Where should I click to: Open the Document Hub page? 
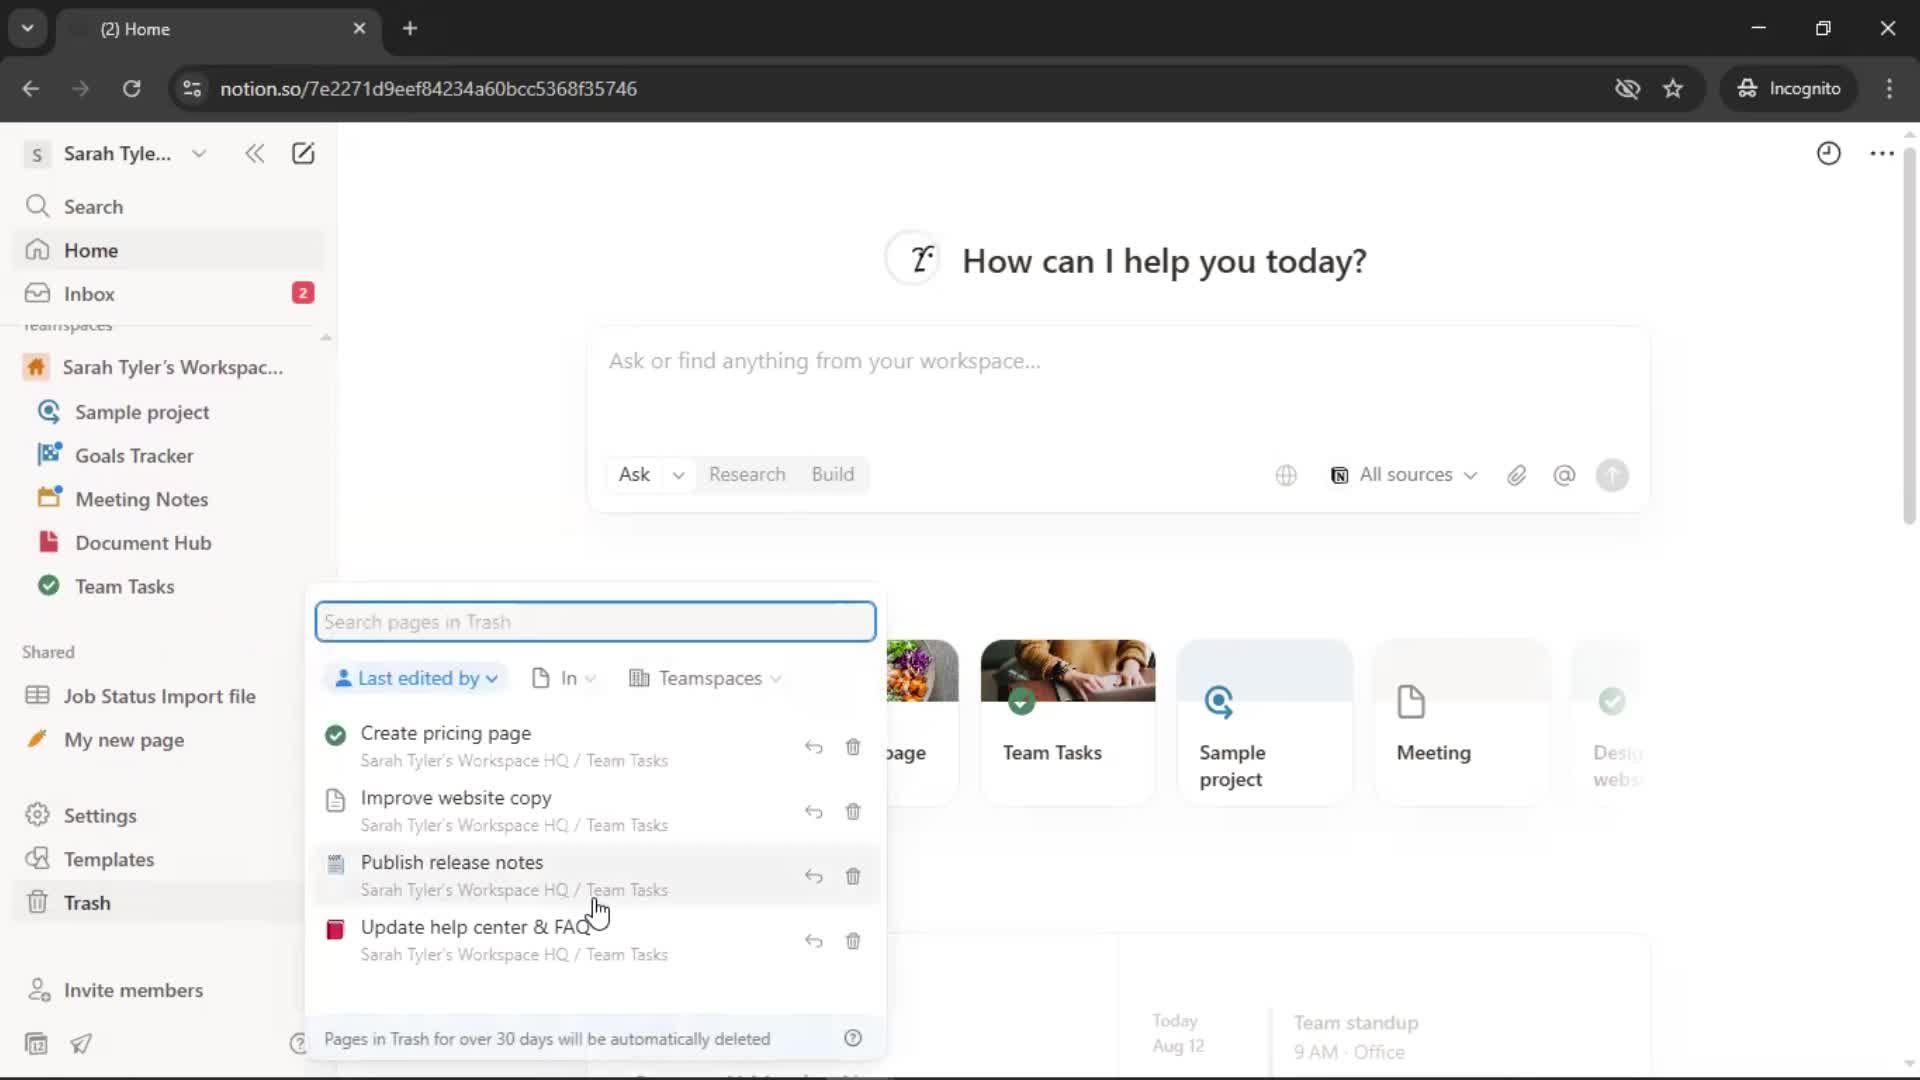[168, 542]
